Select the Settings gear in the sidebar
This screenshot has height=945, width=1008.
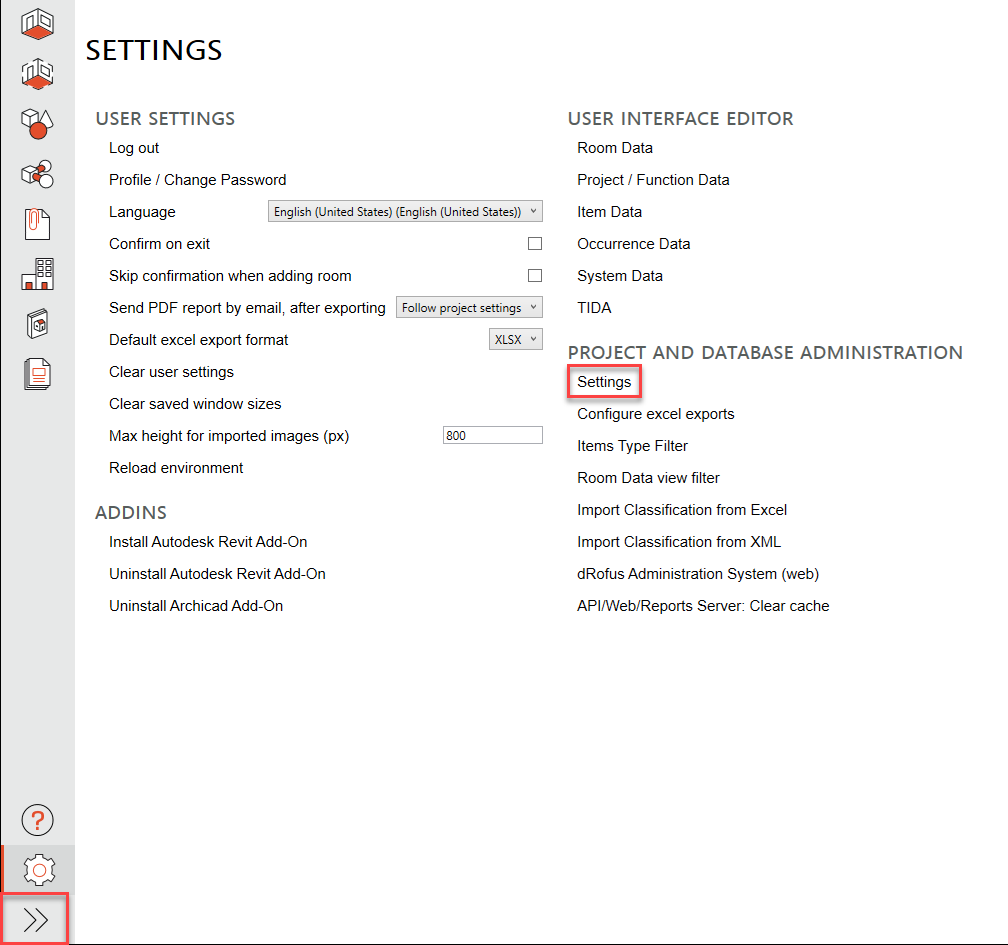(37, 869)
